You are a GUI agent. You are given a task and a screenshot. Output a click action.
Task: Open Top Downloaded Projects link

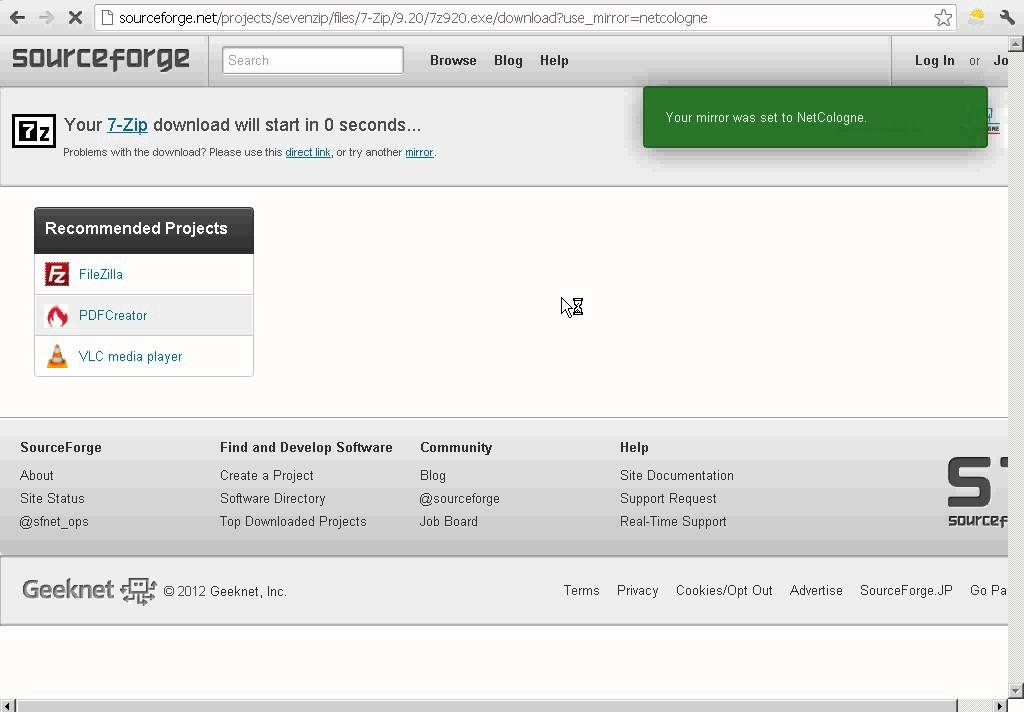[x=293, y=521]
